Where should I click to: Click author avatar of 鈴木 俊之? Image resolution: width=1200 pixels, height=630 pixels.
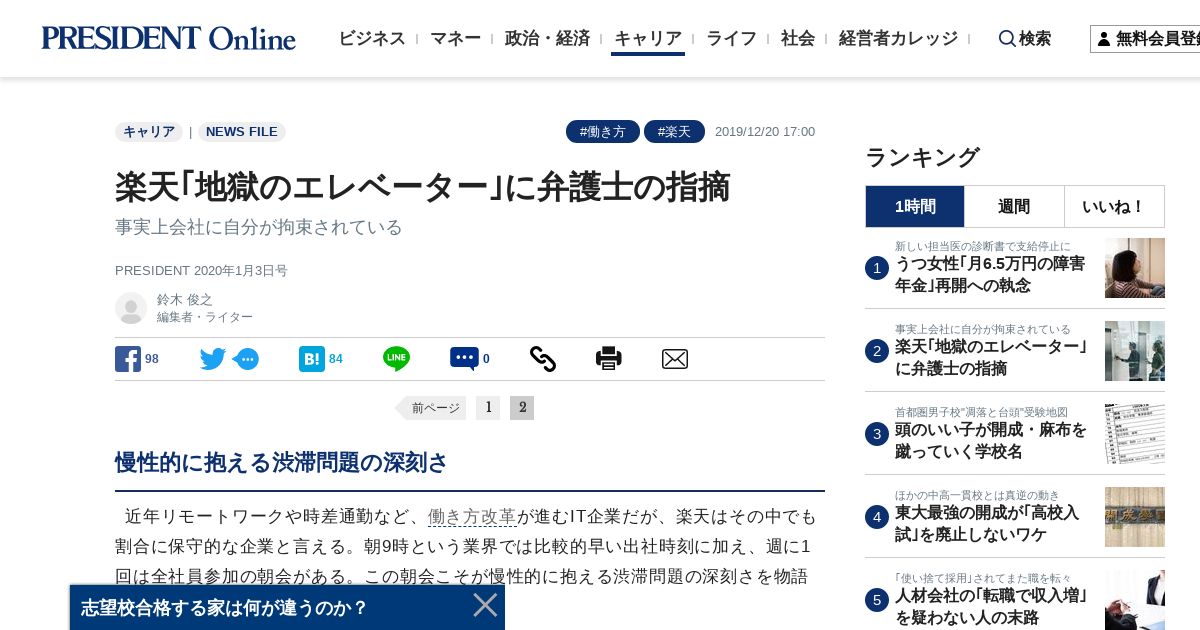click(x=131, y=308)
